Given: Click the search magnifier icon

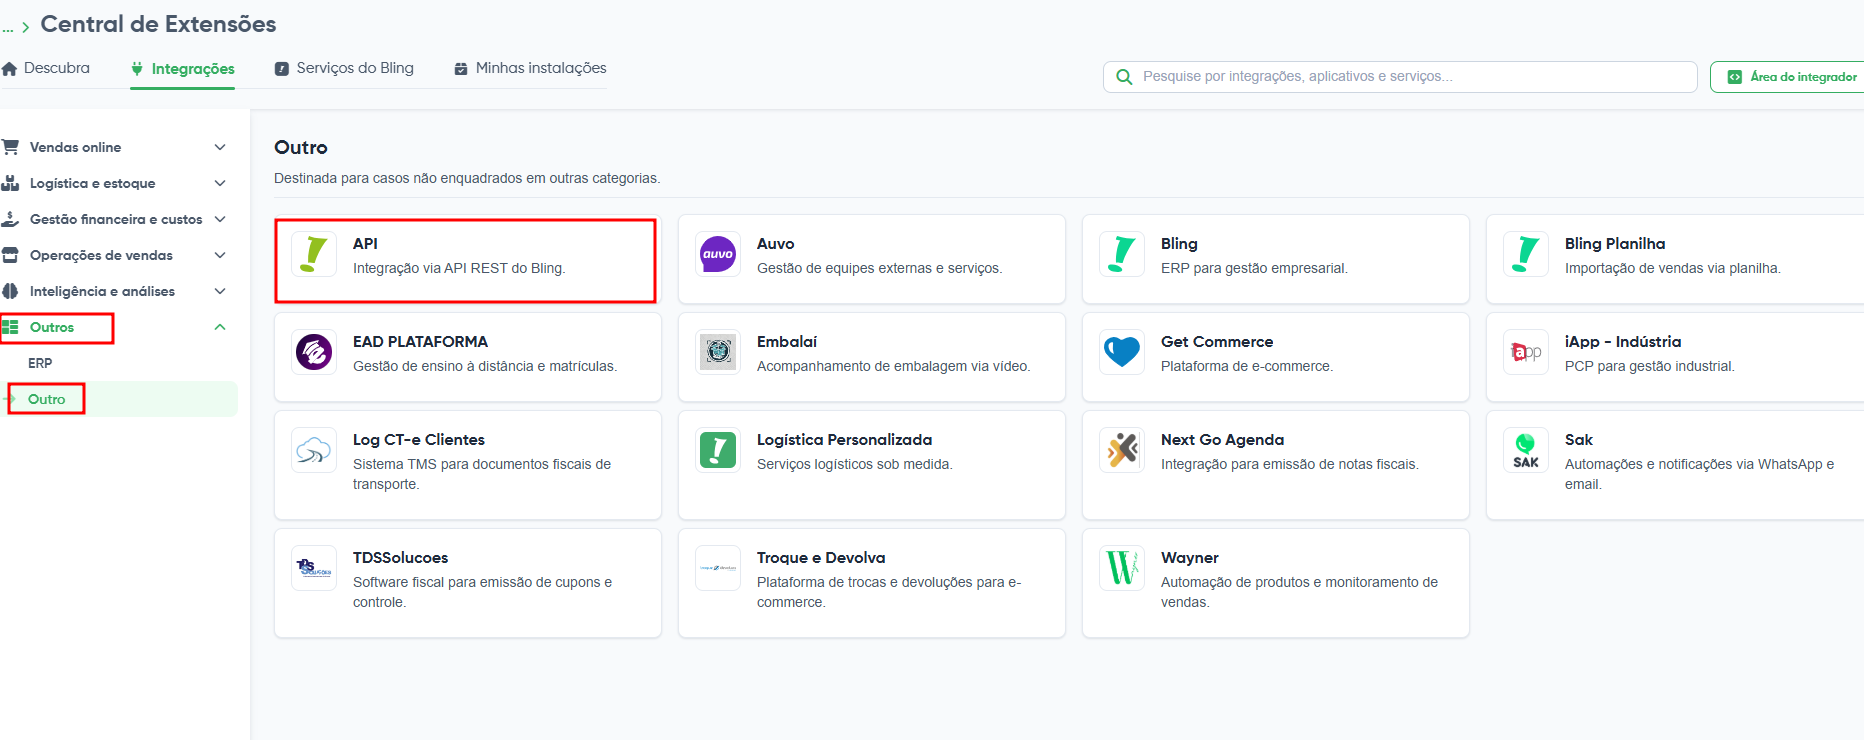Looking at the screenshot, I should pyautogui.click(x=1124, y=77).
